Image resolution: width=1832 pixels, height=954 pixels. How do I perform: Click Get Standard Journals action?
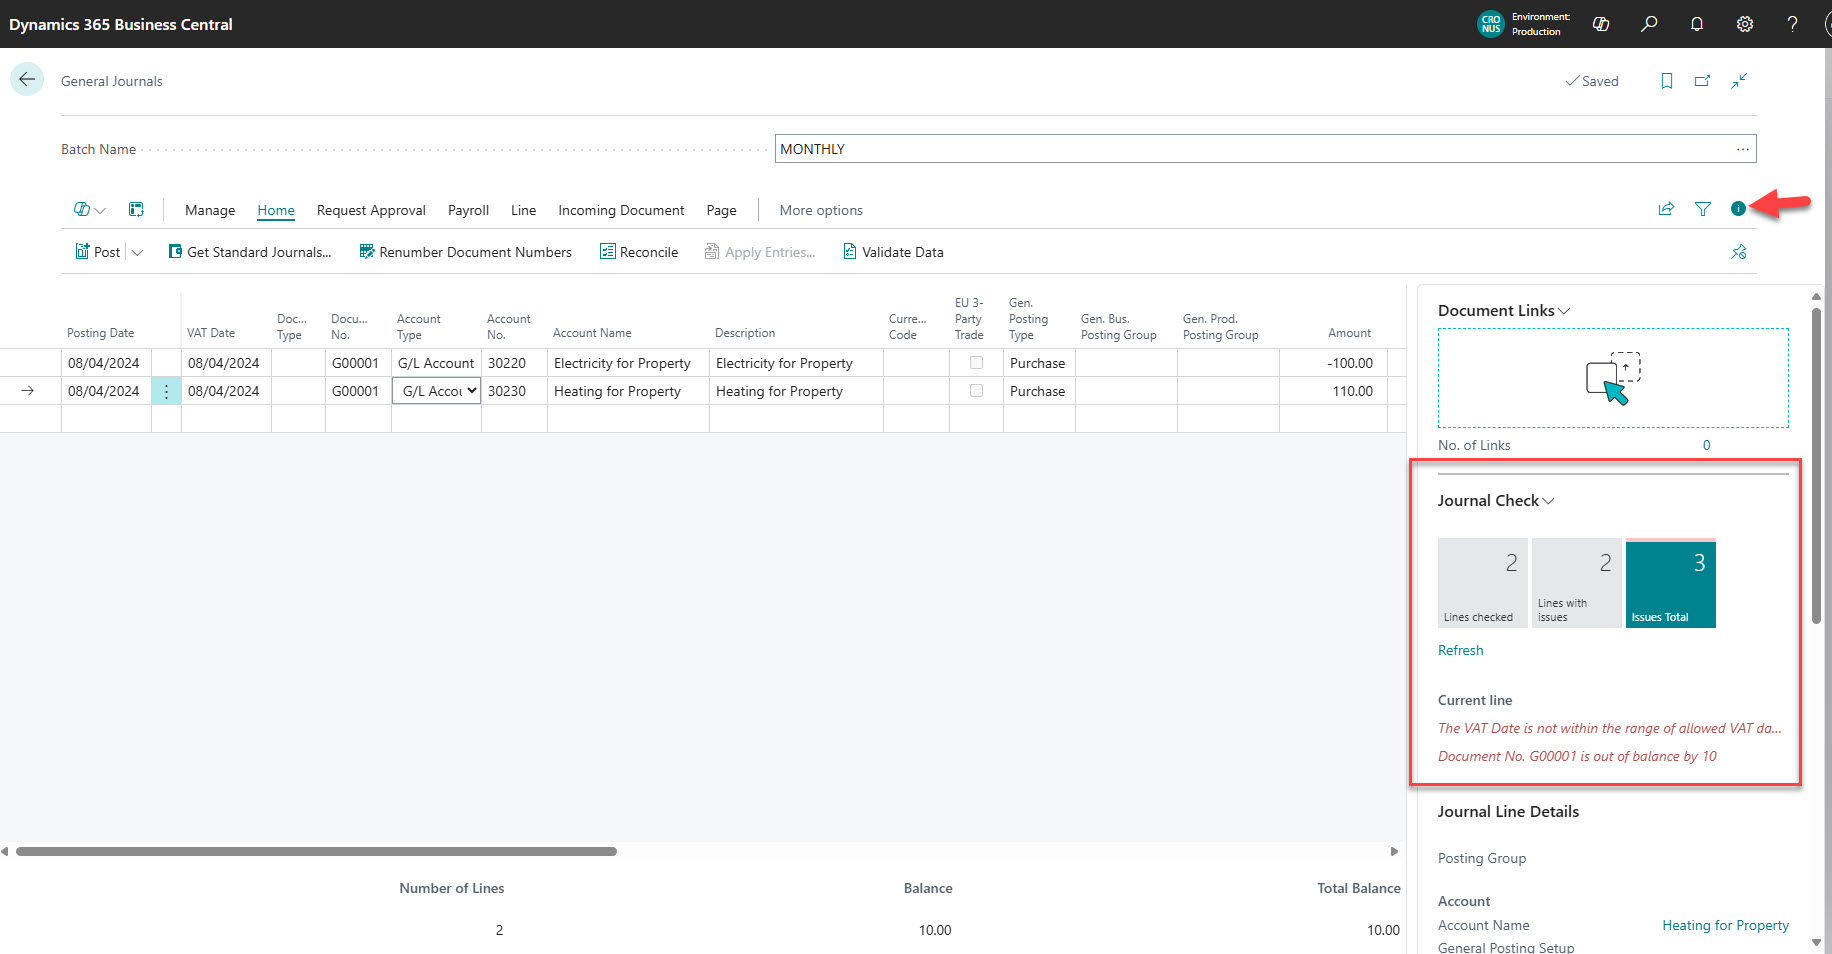250,252
